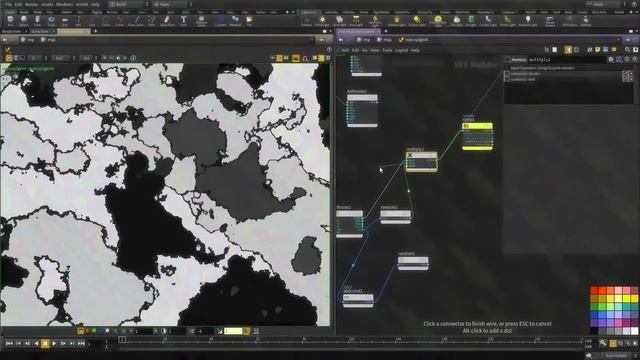The image size is (640, 360).
Task: Click the current frame marker on the timeline
Action: point(122,340)
